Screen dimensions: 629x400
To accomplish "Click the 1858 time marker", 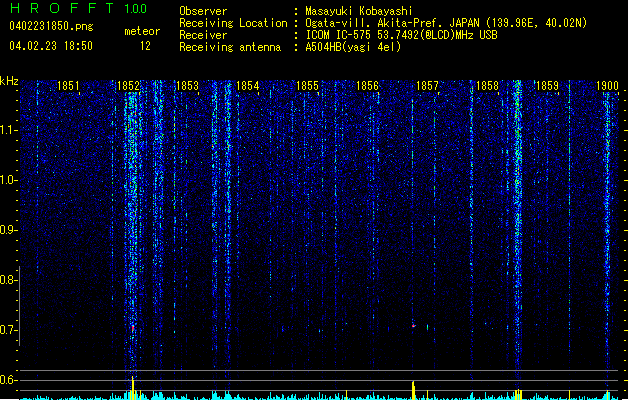I will tap(487, 86).
